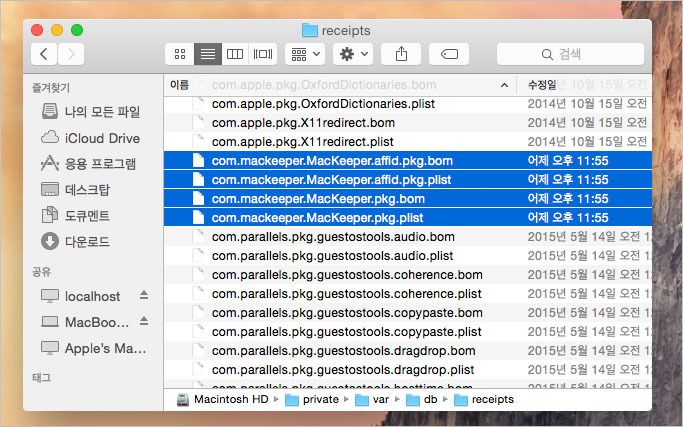Switch to list view
Viewport: 683px width, 427px height.
pos(208,54)
